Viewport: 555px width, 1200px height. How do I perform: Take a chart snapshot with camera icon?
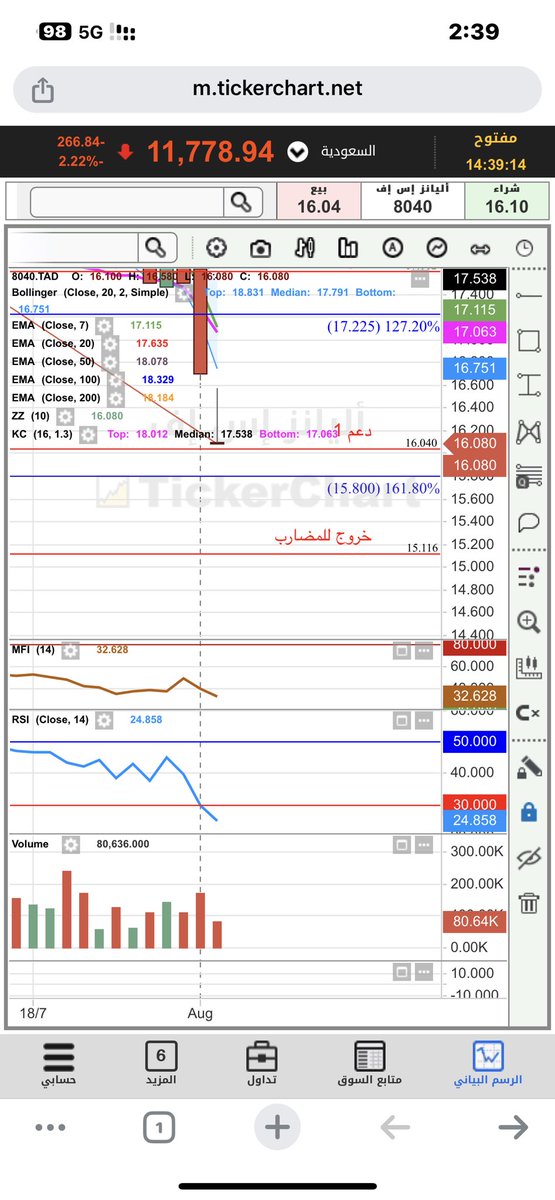coord(261,248)
